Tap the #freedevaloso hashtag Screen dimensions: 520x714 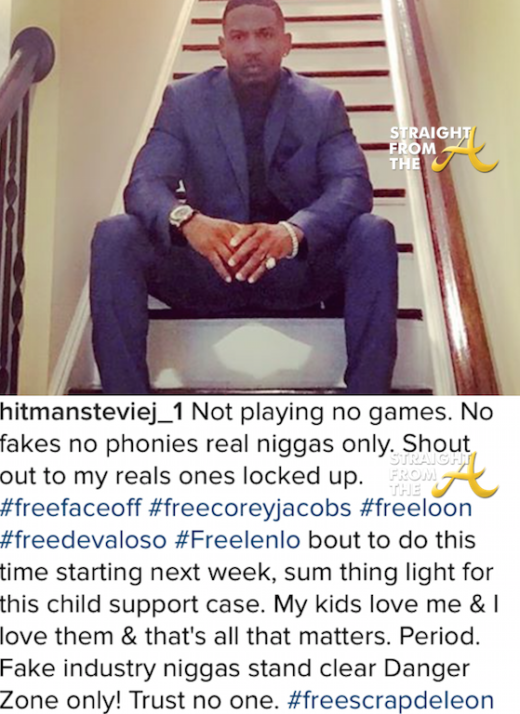coord(83,540)
